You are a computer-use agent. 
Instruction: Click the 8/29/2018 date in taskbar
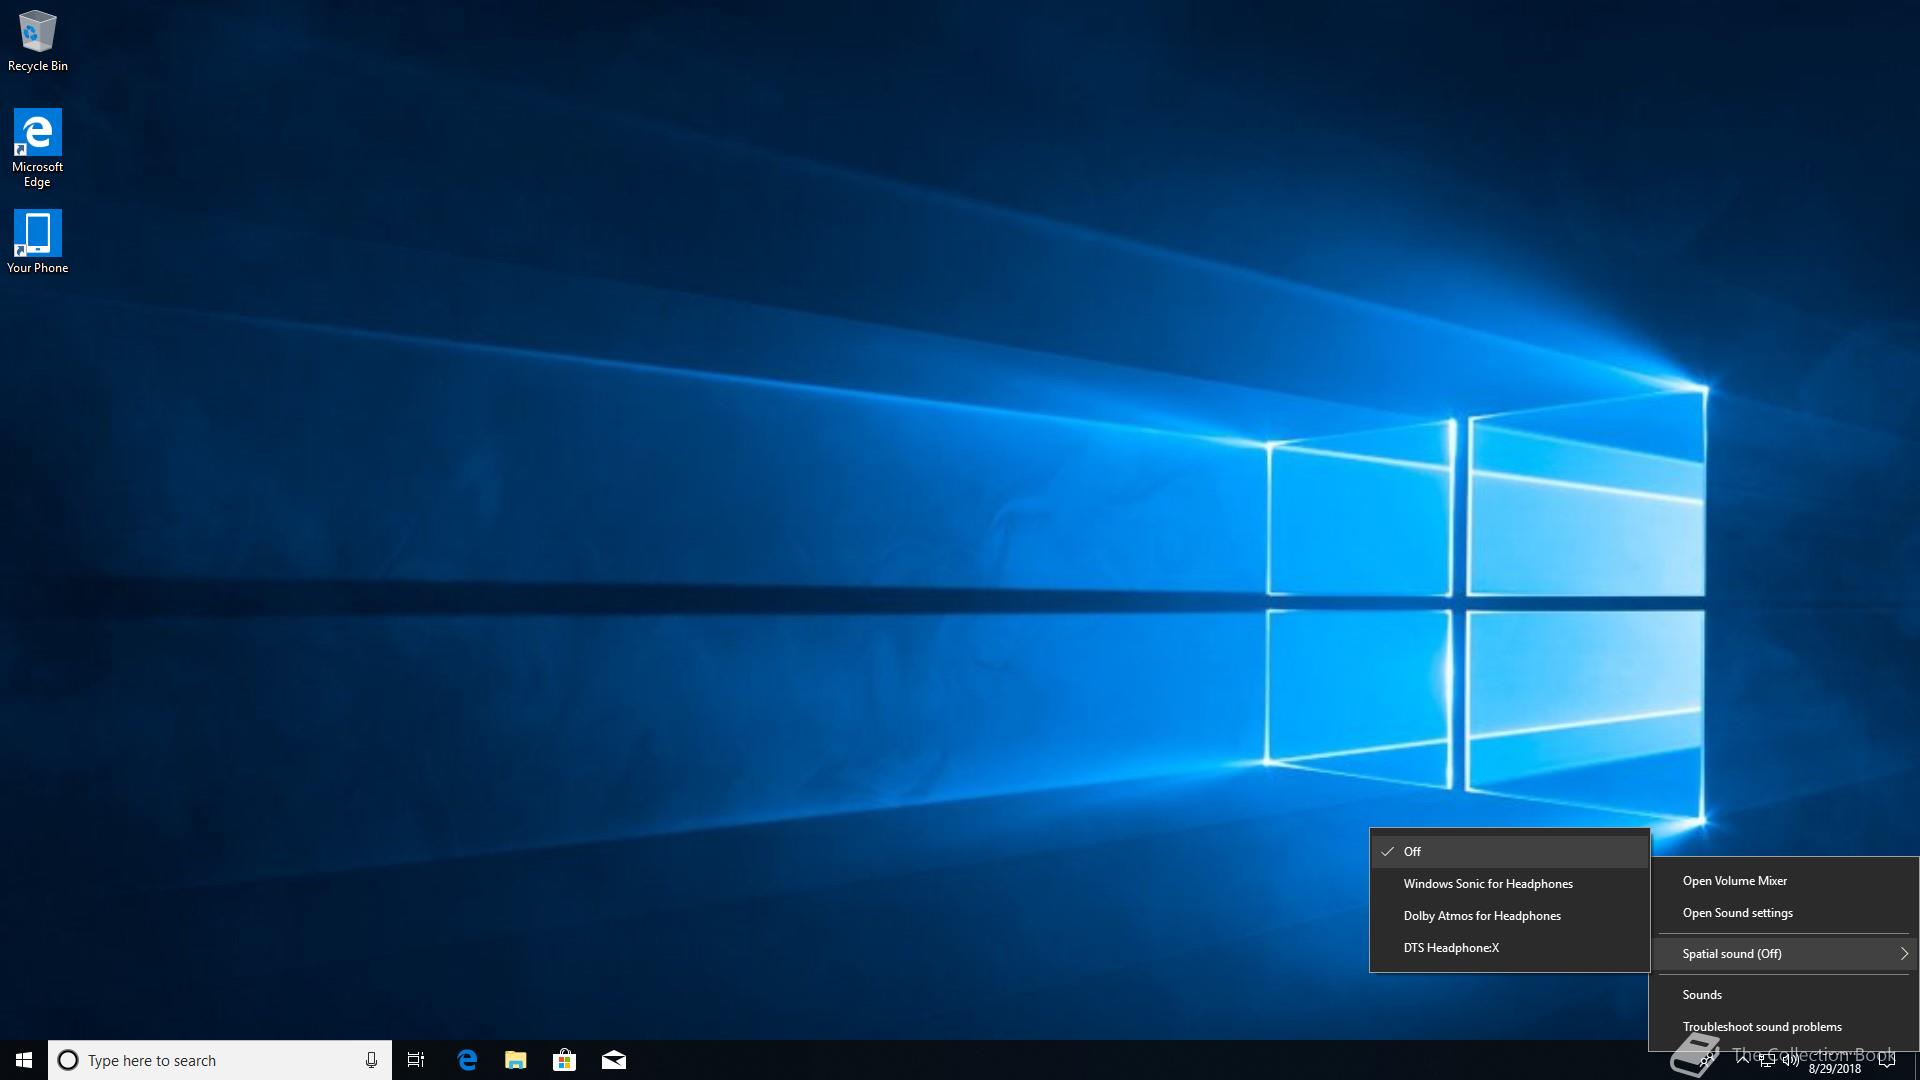point(1835,1069)
